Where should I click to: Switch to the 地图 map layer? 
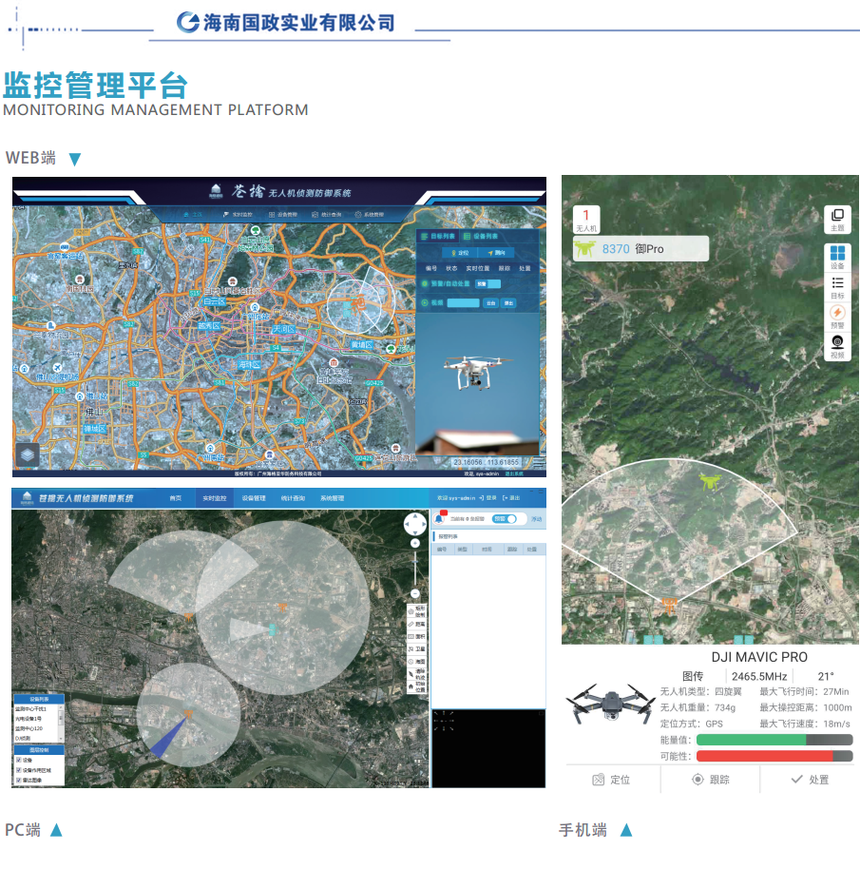pyautogui.click(x=417, y=661)
